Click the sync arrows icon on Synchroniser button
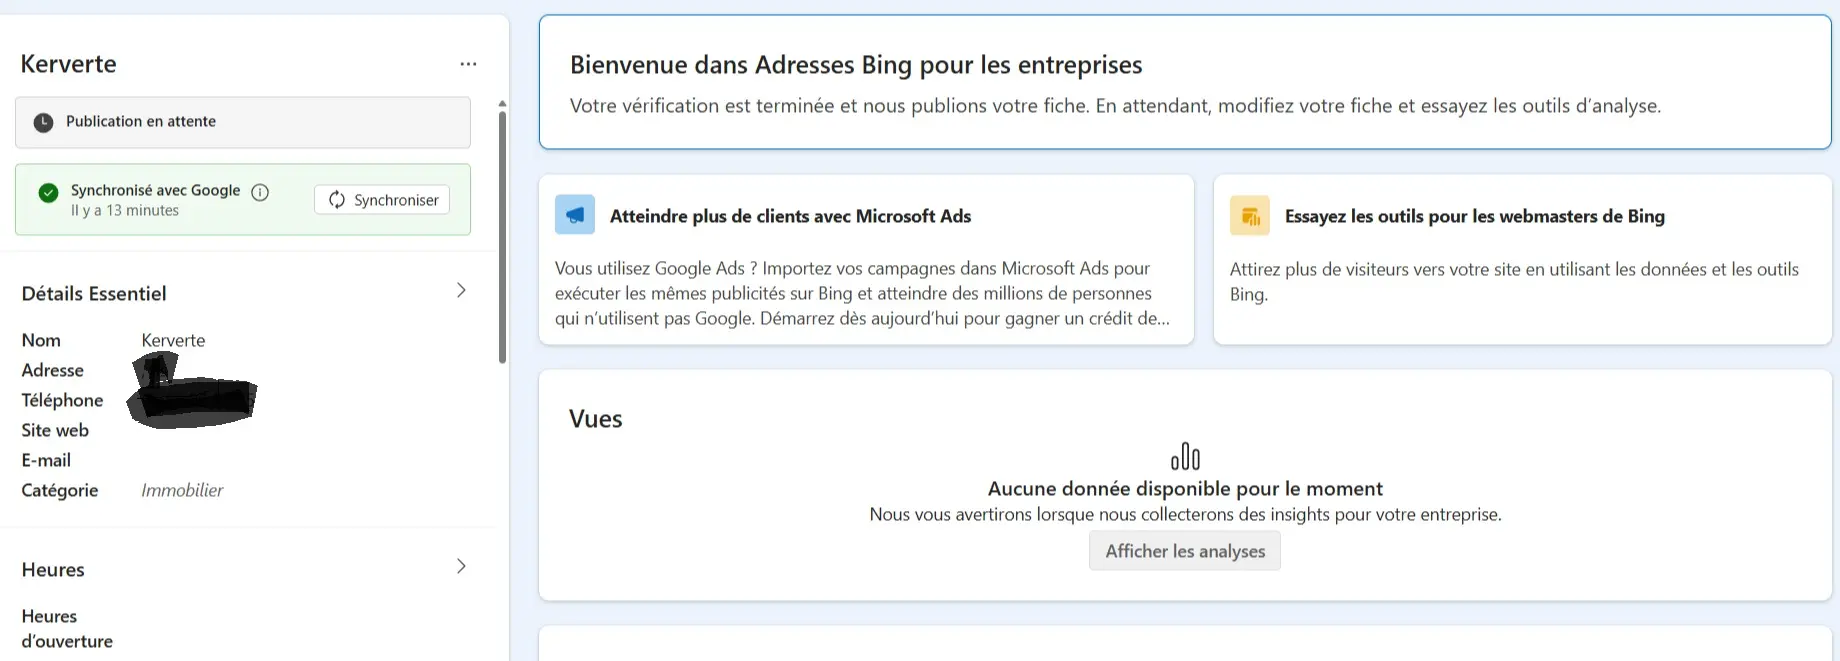The image size is (1840, 661). click(x=337, y=199)
